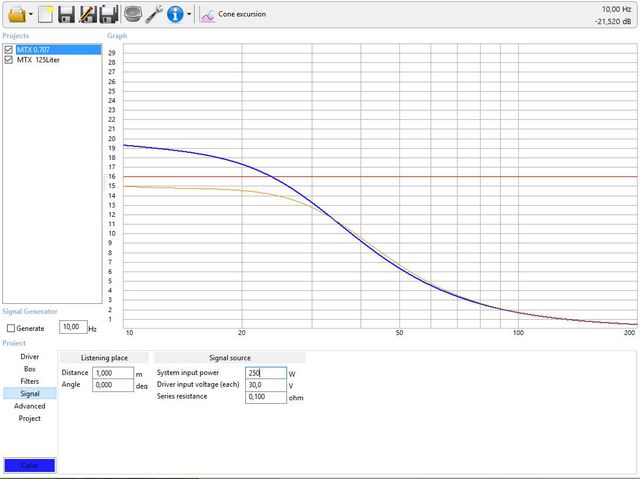Toggle MTX 125Liter project checkbox
Screen dimensions: 640x479
[9, 60]
